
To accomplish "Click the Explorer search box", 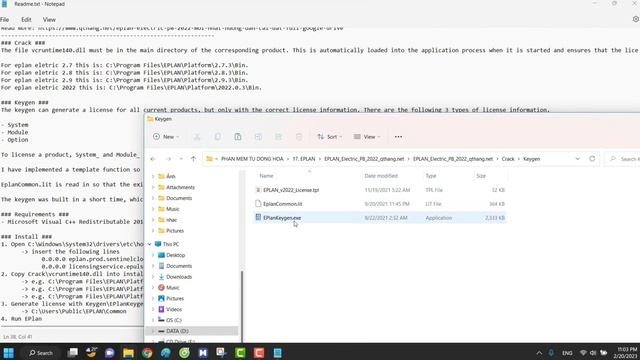I will pyautogui.click(x=622, y=159).
